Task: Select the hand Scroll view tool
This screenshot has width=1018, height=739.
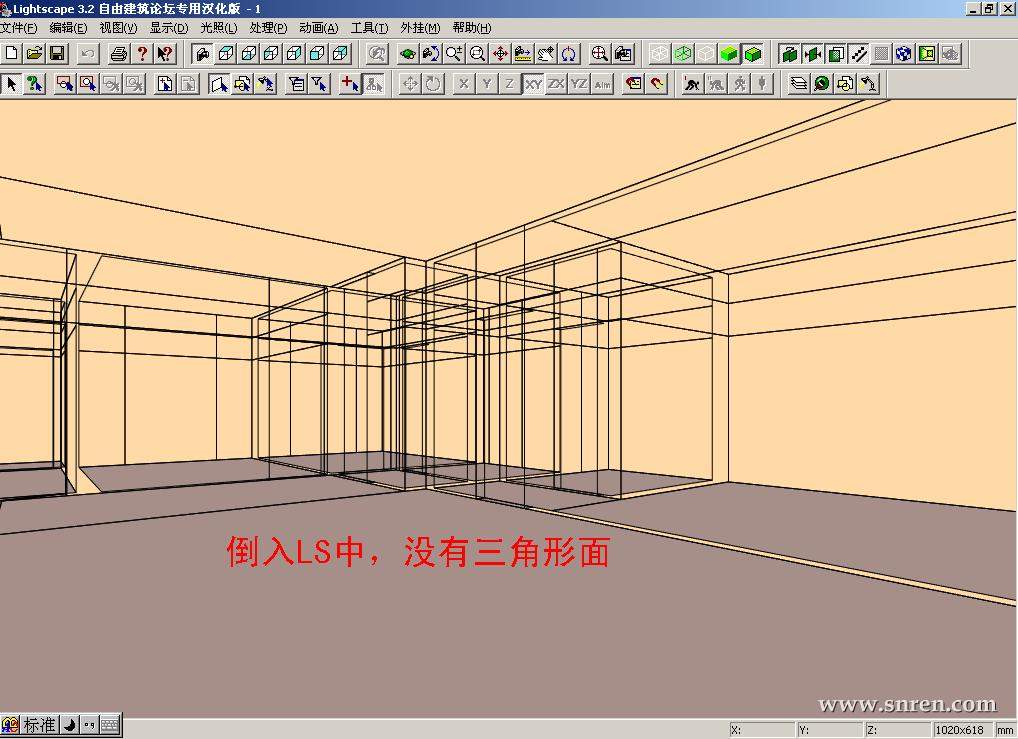Action: [x=546, y=53]
